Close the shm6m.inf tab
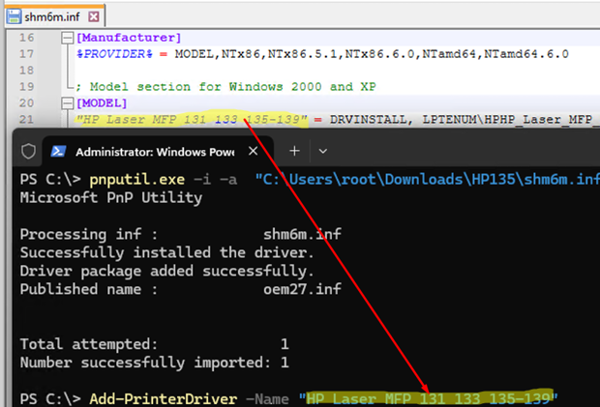The width and height of the screenshot is (600, 407). tap(94, 16)
